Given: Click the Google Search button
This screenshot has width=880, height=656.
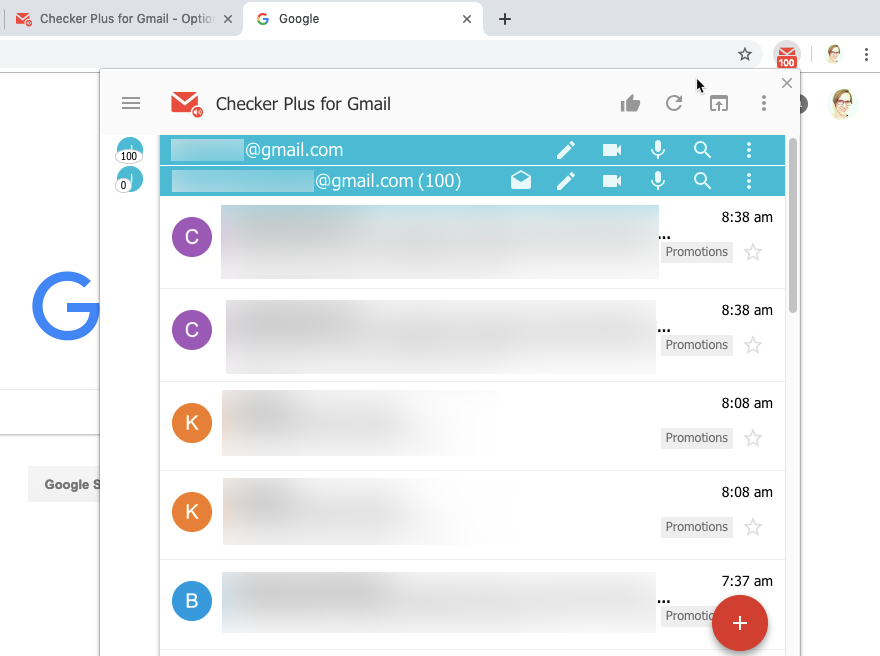Looking at the screenshot, I should pyautogui.click(x=72, y=484).
